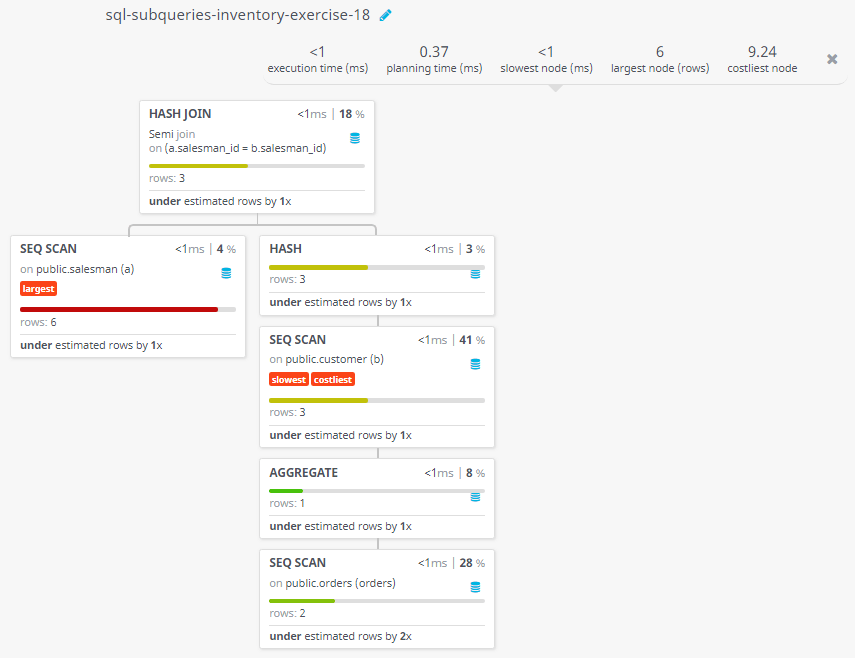This screenshot has height=658, width=855.
Task: Click the database icon in the Hash Join node
Action: 355,139
